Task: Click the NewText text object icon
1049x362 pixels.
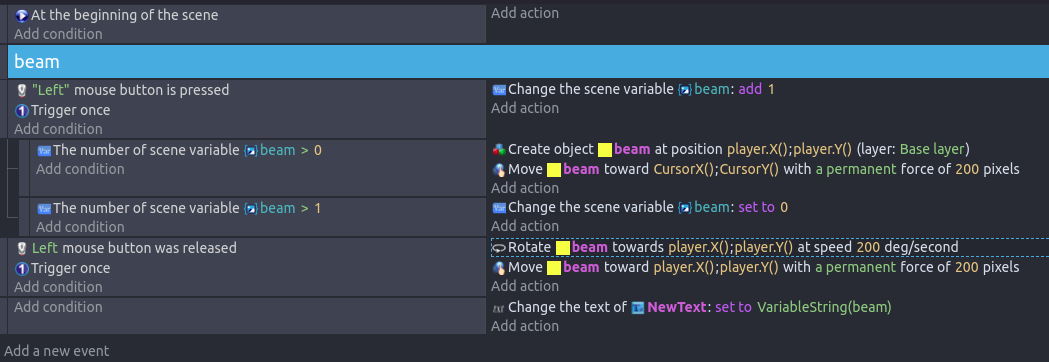Action: click(638, 308)
